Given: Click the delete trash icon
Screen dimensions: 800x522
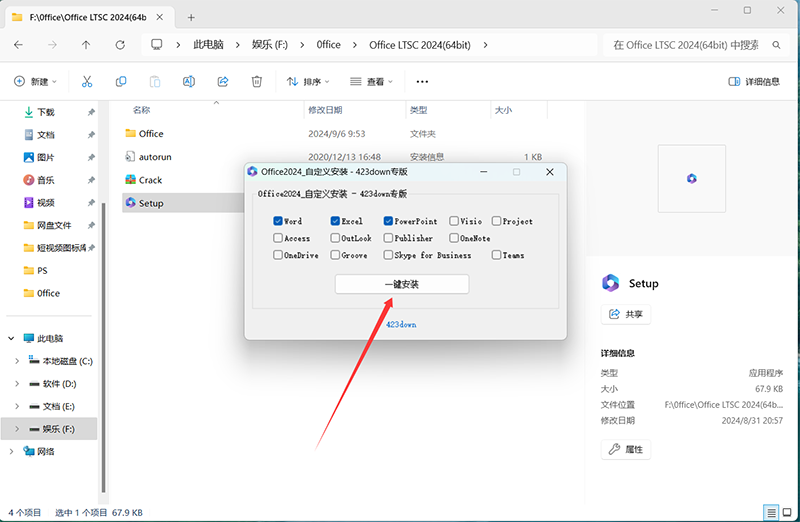Looking at the screenshot, I should (x=257, y=81).
